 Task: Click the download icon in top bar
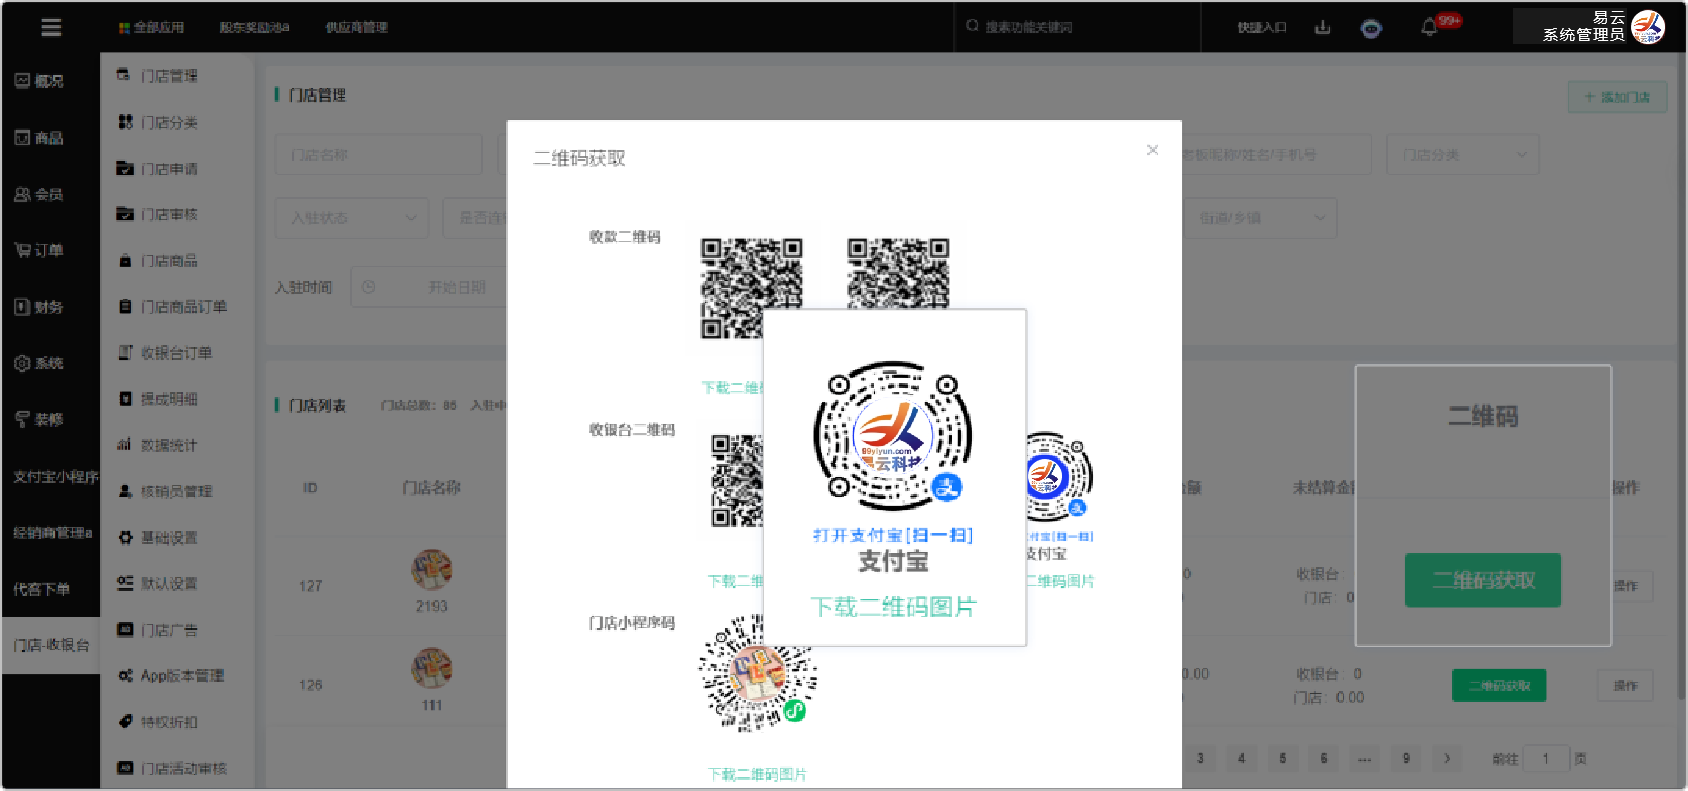click(1322, 27)
